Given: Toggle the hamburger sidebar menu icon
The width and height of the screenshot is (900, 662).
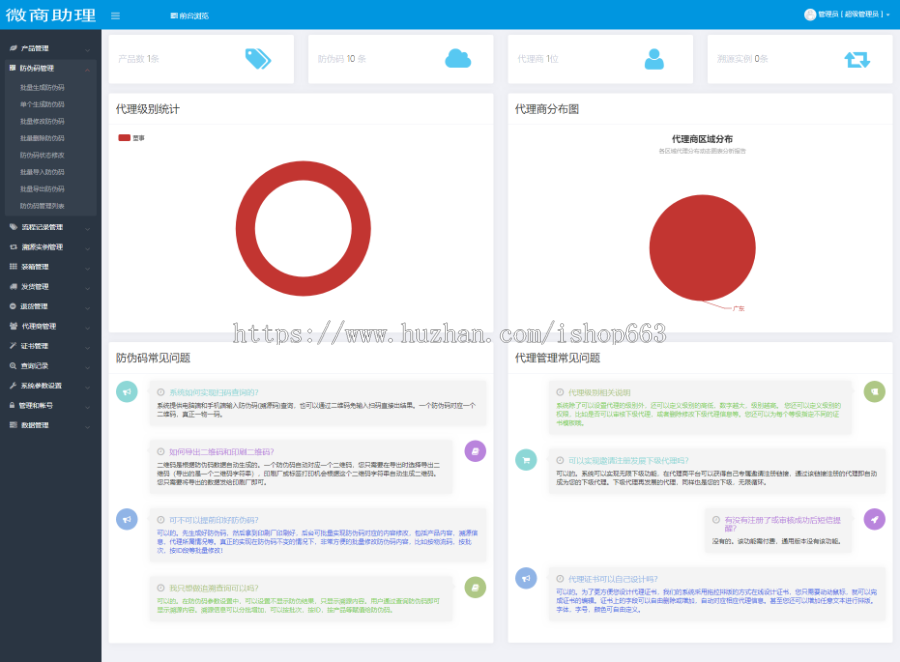Looking at the screenshot, I should tap(115, 16).
